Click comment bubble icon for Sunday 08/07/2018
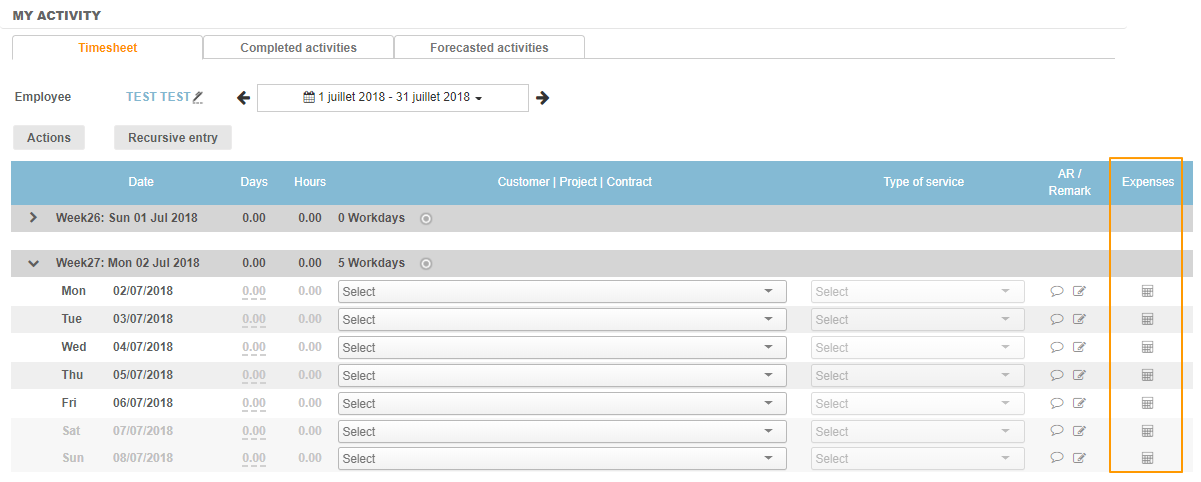Screen dimensions: 1201x482 pos(1056,458)
